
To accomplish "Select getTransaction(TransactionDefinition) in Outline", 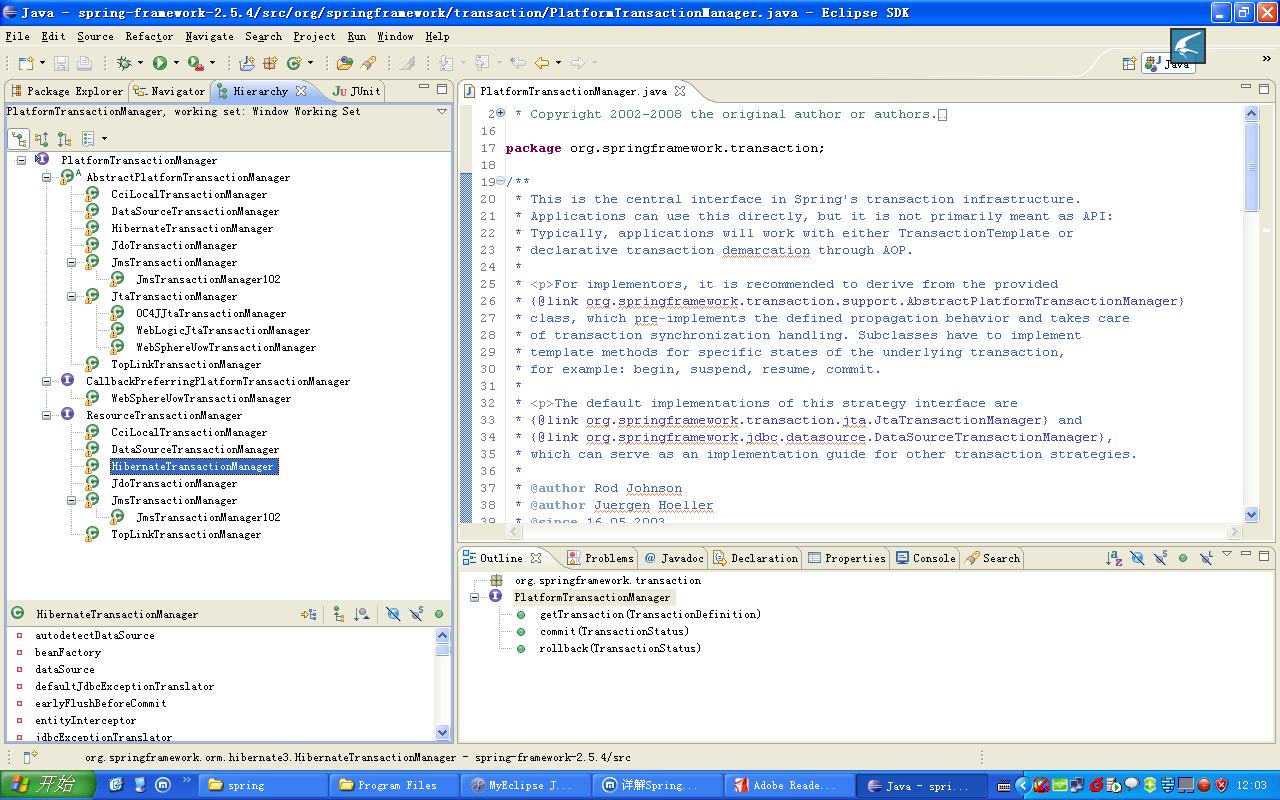I will coord(650,614).
